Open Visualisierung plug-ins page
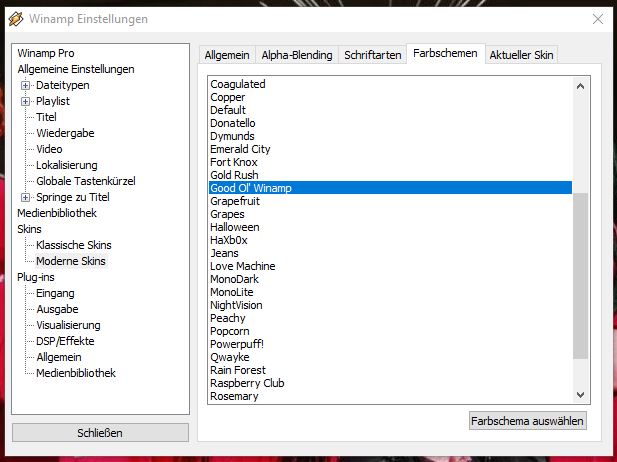The height and width of the screenshot is (462, 617). coord(68,325)
